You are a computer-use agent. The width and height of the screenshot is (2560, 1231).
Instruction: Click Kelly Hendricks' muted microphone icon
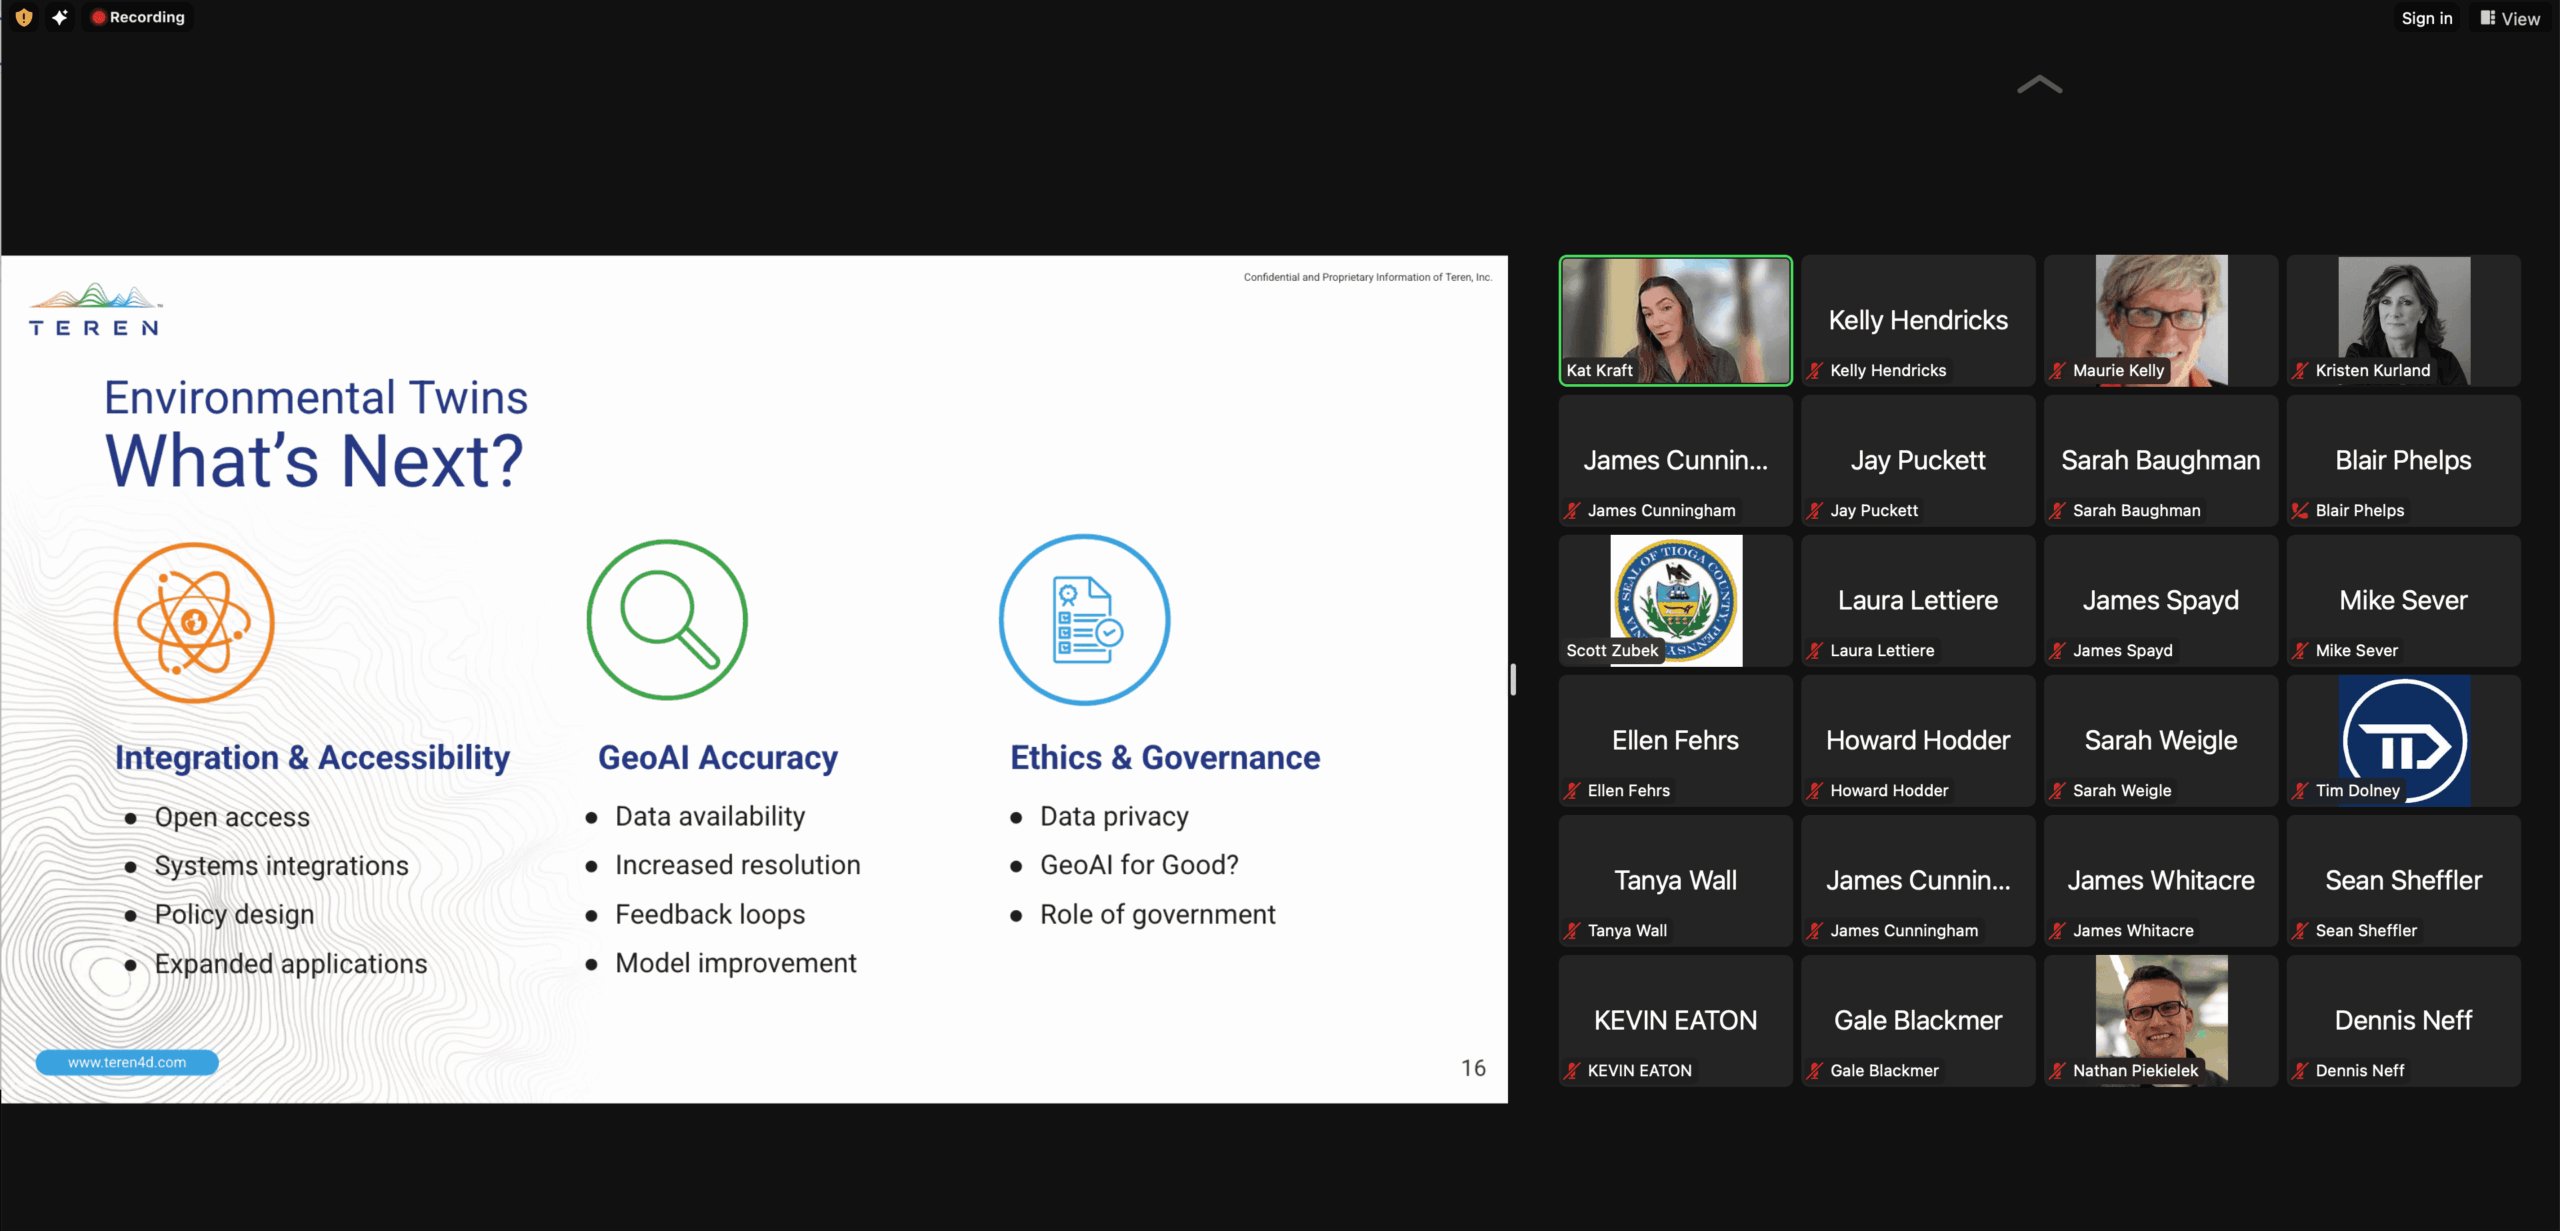pyautogui.click(x=1815, y=371)
